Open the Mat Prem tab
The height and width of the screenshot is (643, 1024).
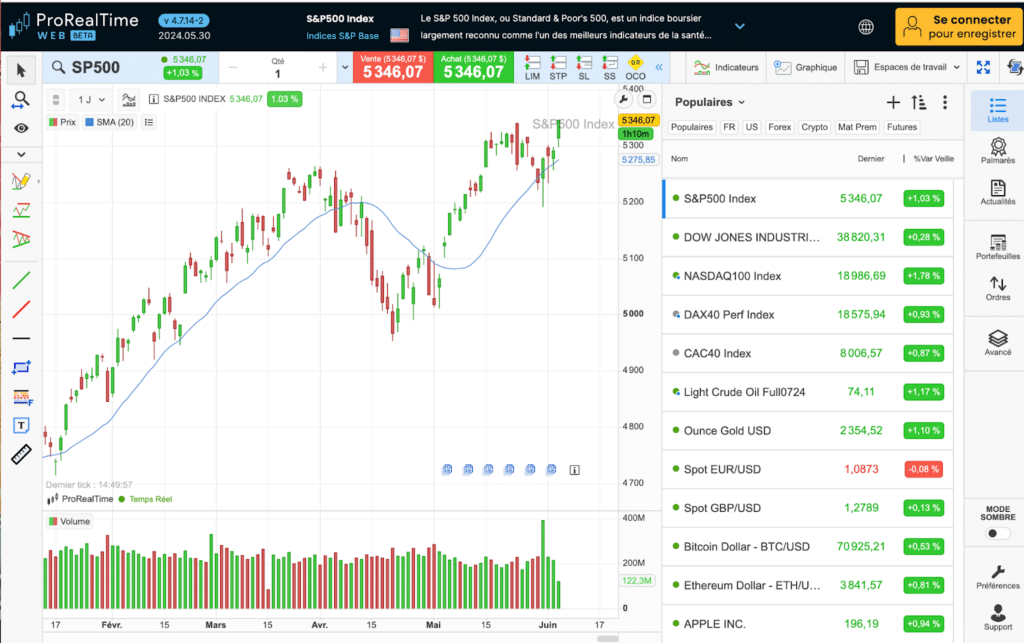point(857,127)
